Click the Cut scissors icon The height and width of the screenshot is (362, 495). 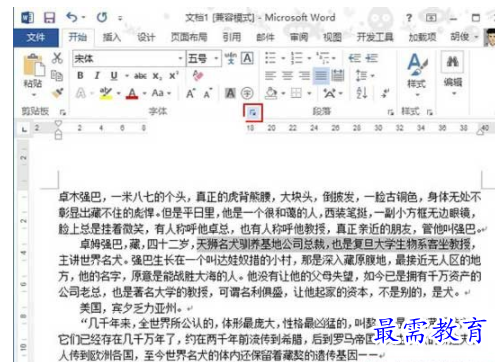pos(57,58)
